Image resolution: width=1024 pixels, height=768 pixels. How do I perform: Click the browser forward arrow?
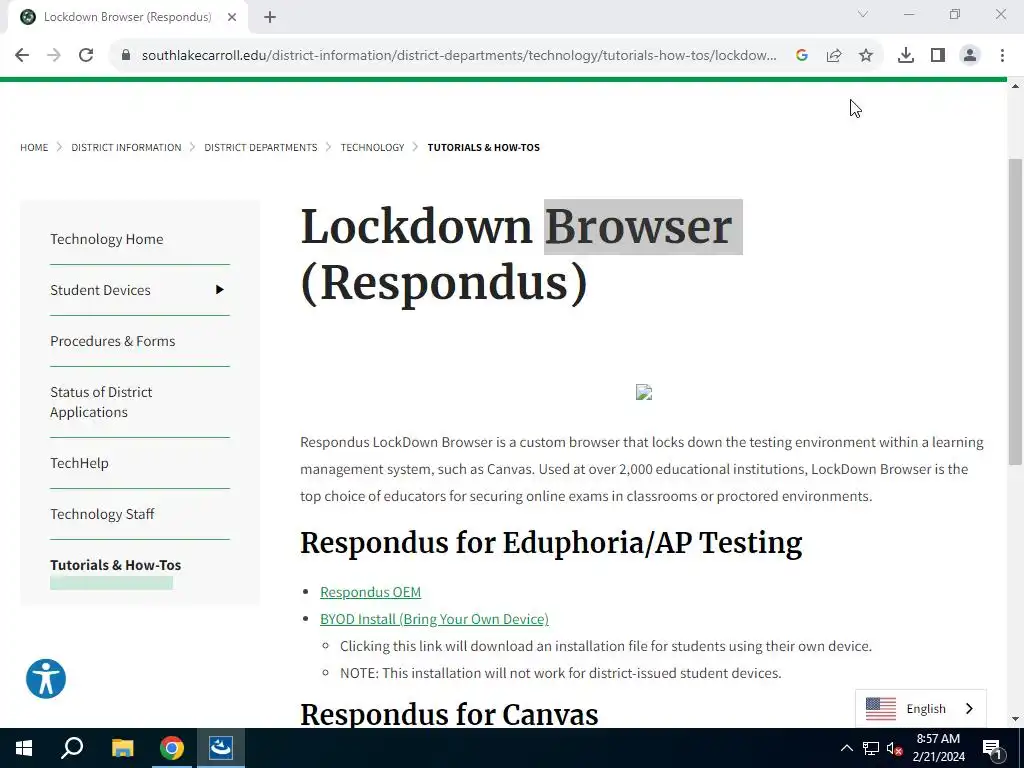pyautogui.click(x=54, y=55)
